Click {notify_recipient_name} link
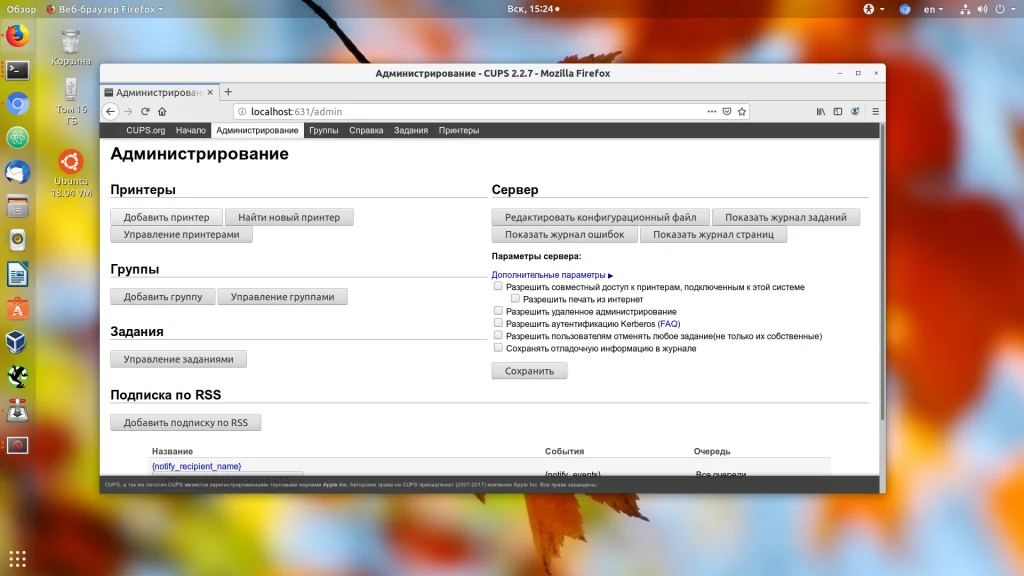Image resolution: width=1024 pixels, height=576 pixels. click(x=197, y=466)
